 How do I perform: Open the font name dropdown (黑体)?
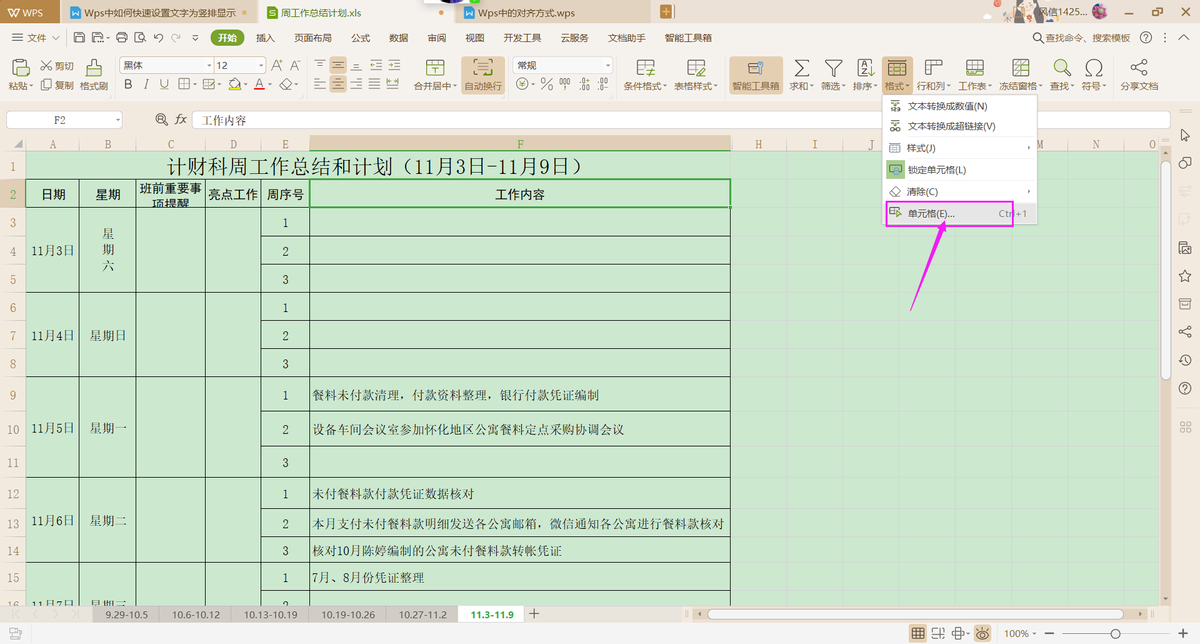tap(209, 66)
